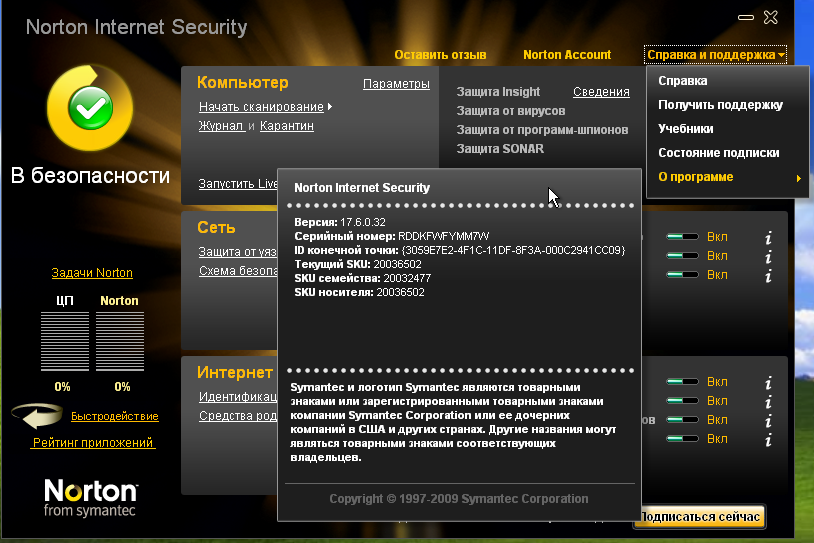Close the Norton window with X
The width and height of the screenshot is (814, 543).
click(x=771, y=18)
